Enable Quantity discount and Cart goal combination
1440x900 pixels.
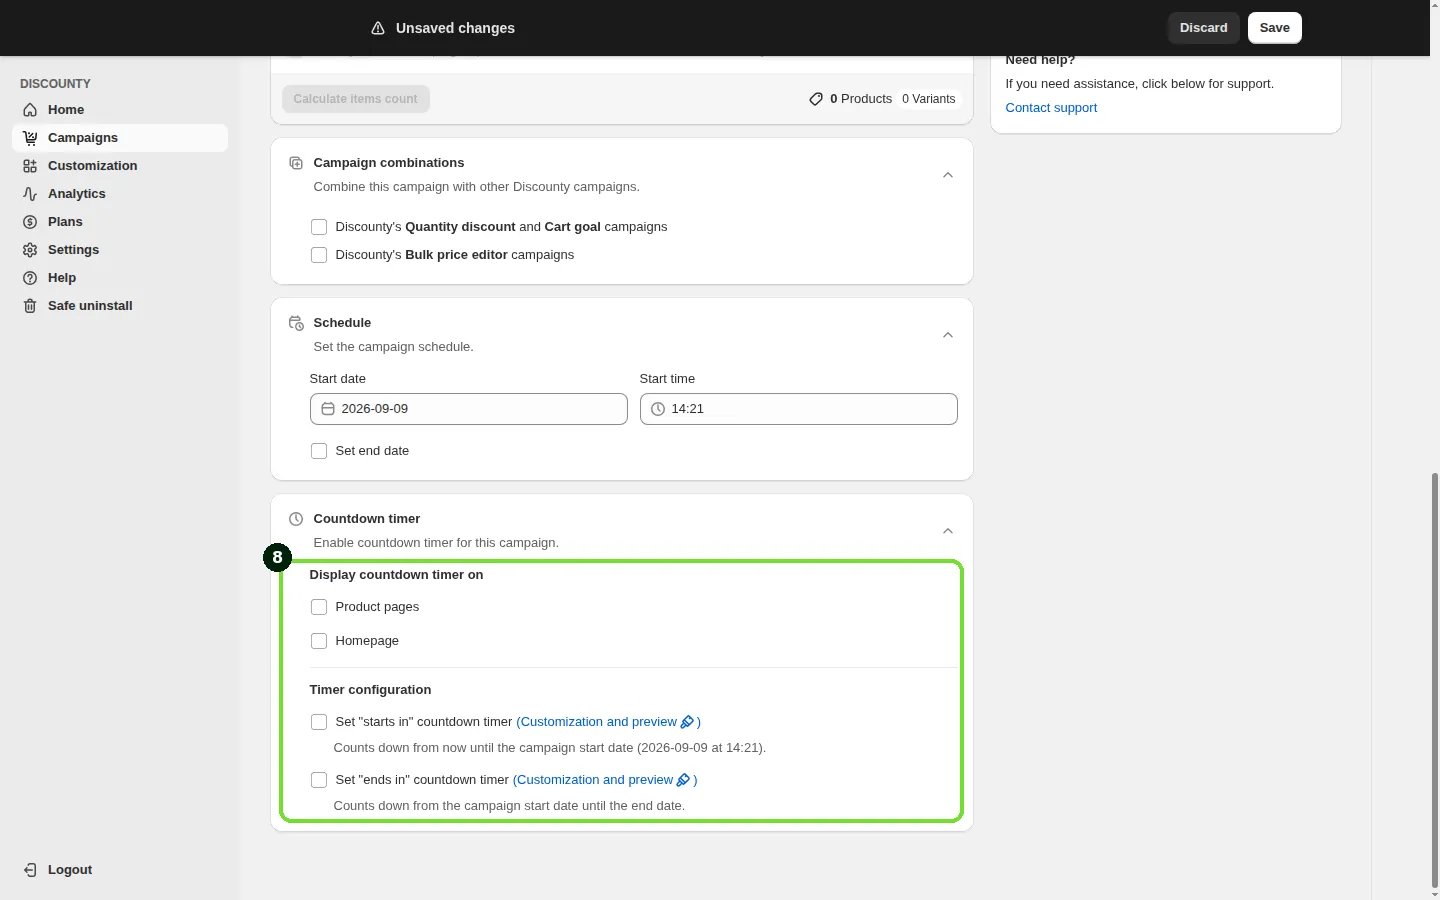[319, 227]
